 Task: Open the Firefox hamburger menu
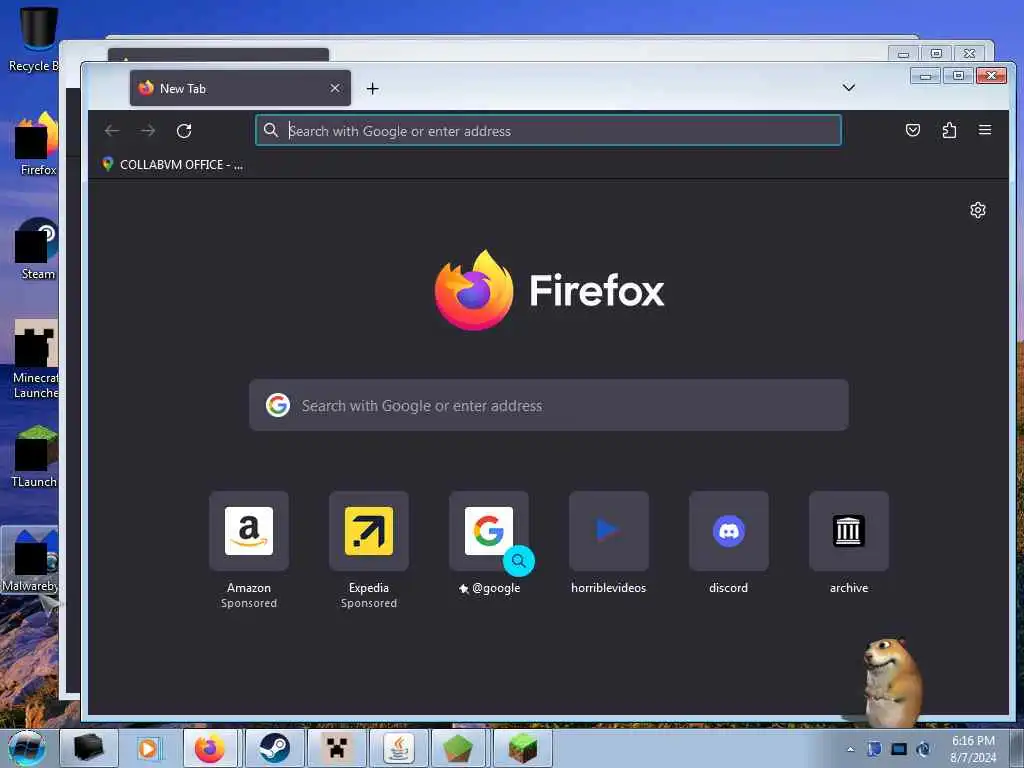(x=985, y=130)
